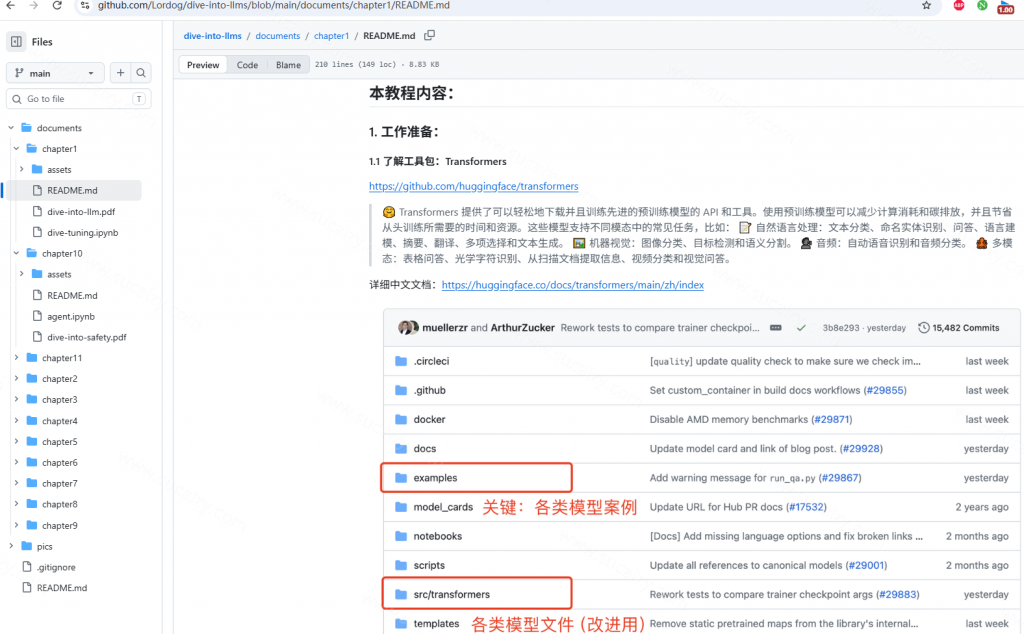Expand the chapter1 assets folder chevron
The width and height of the screenshot is (1024, 634).
click(x=22, y=170)
